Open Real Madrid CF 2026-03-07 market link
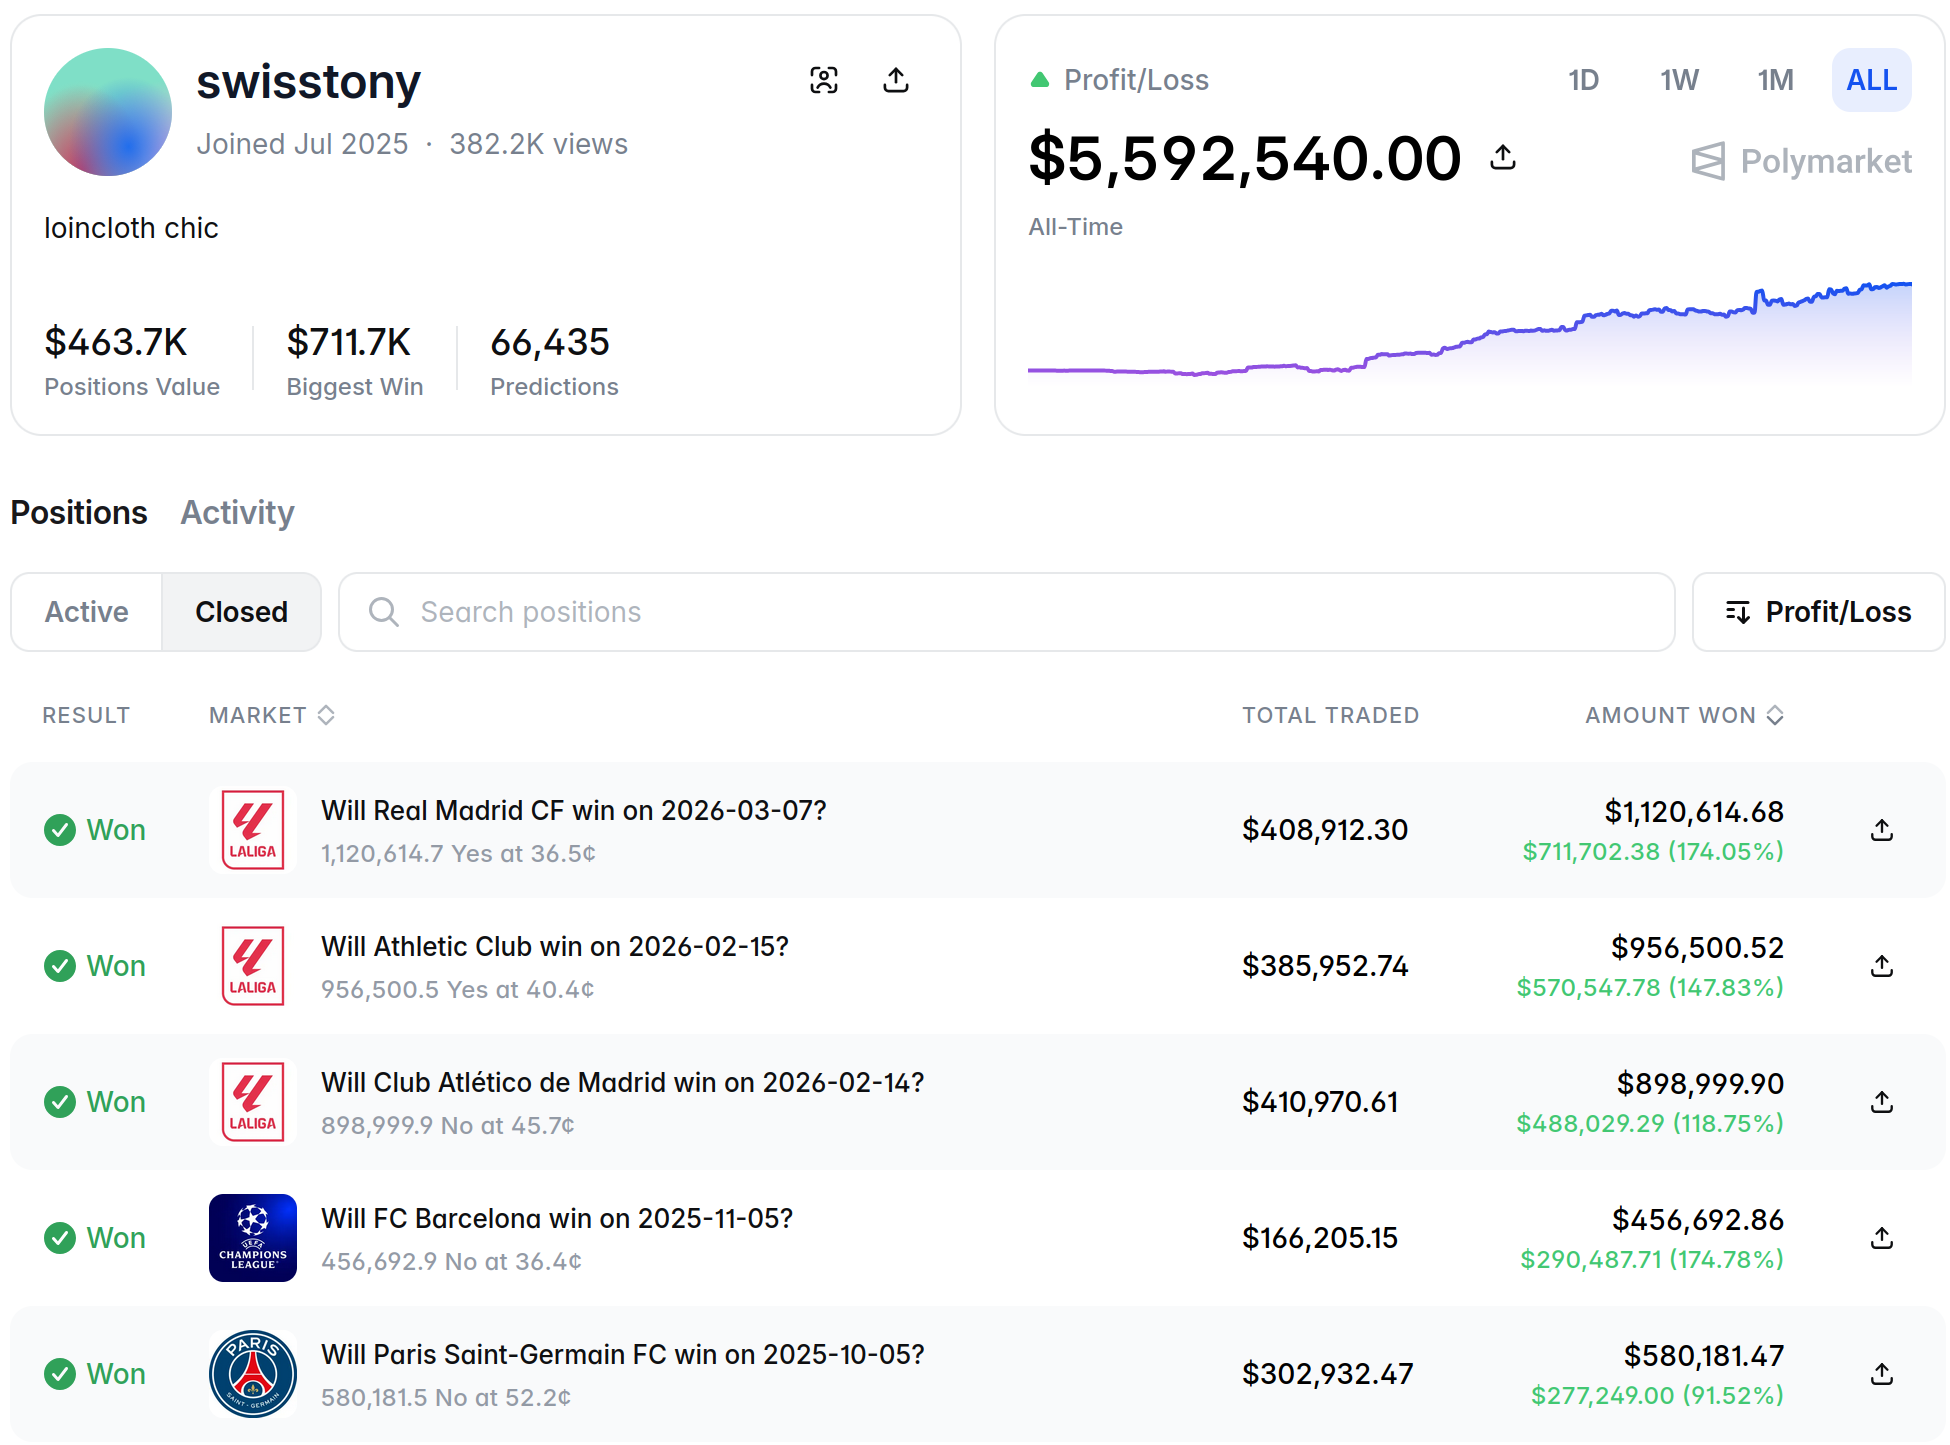The width and height of the screenshot is (1950, 1445). [x=573, y=810]
